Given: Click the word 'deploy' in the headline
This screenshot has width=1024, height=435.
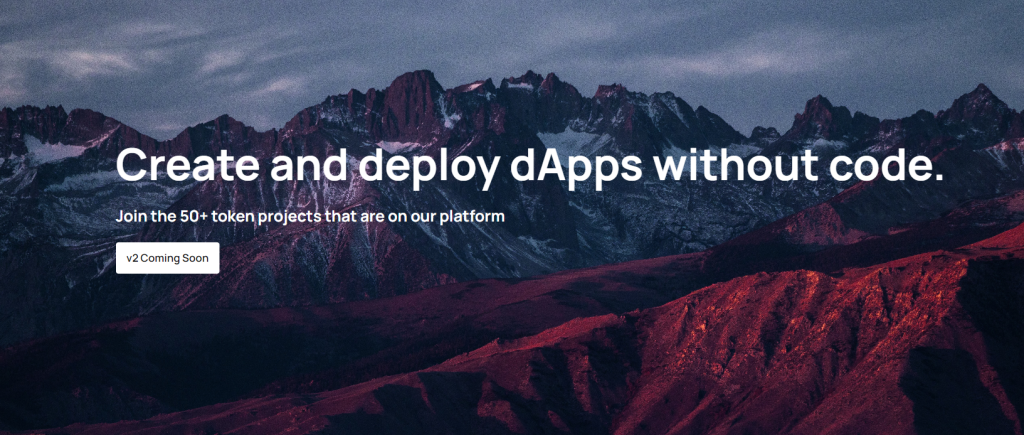Looking at the screenshot, I should pyautogui.click(x=428, y=167).
